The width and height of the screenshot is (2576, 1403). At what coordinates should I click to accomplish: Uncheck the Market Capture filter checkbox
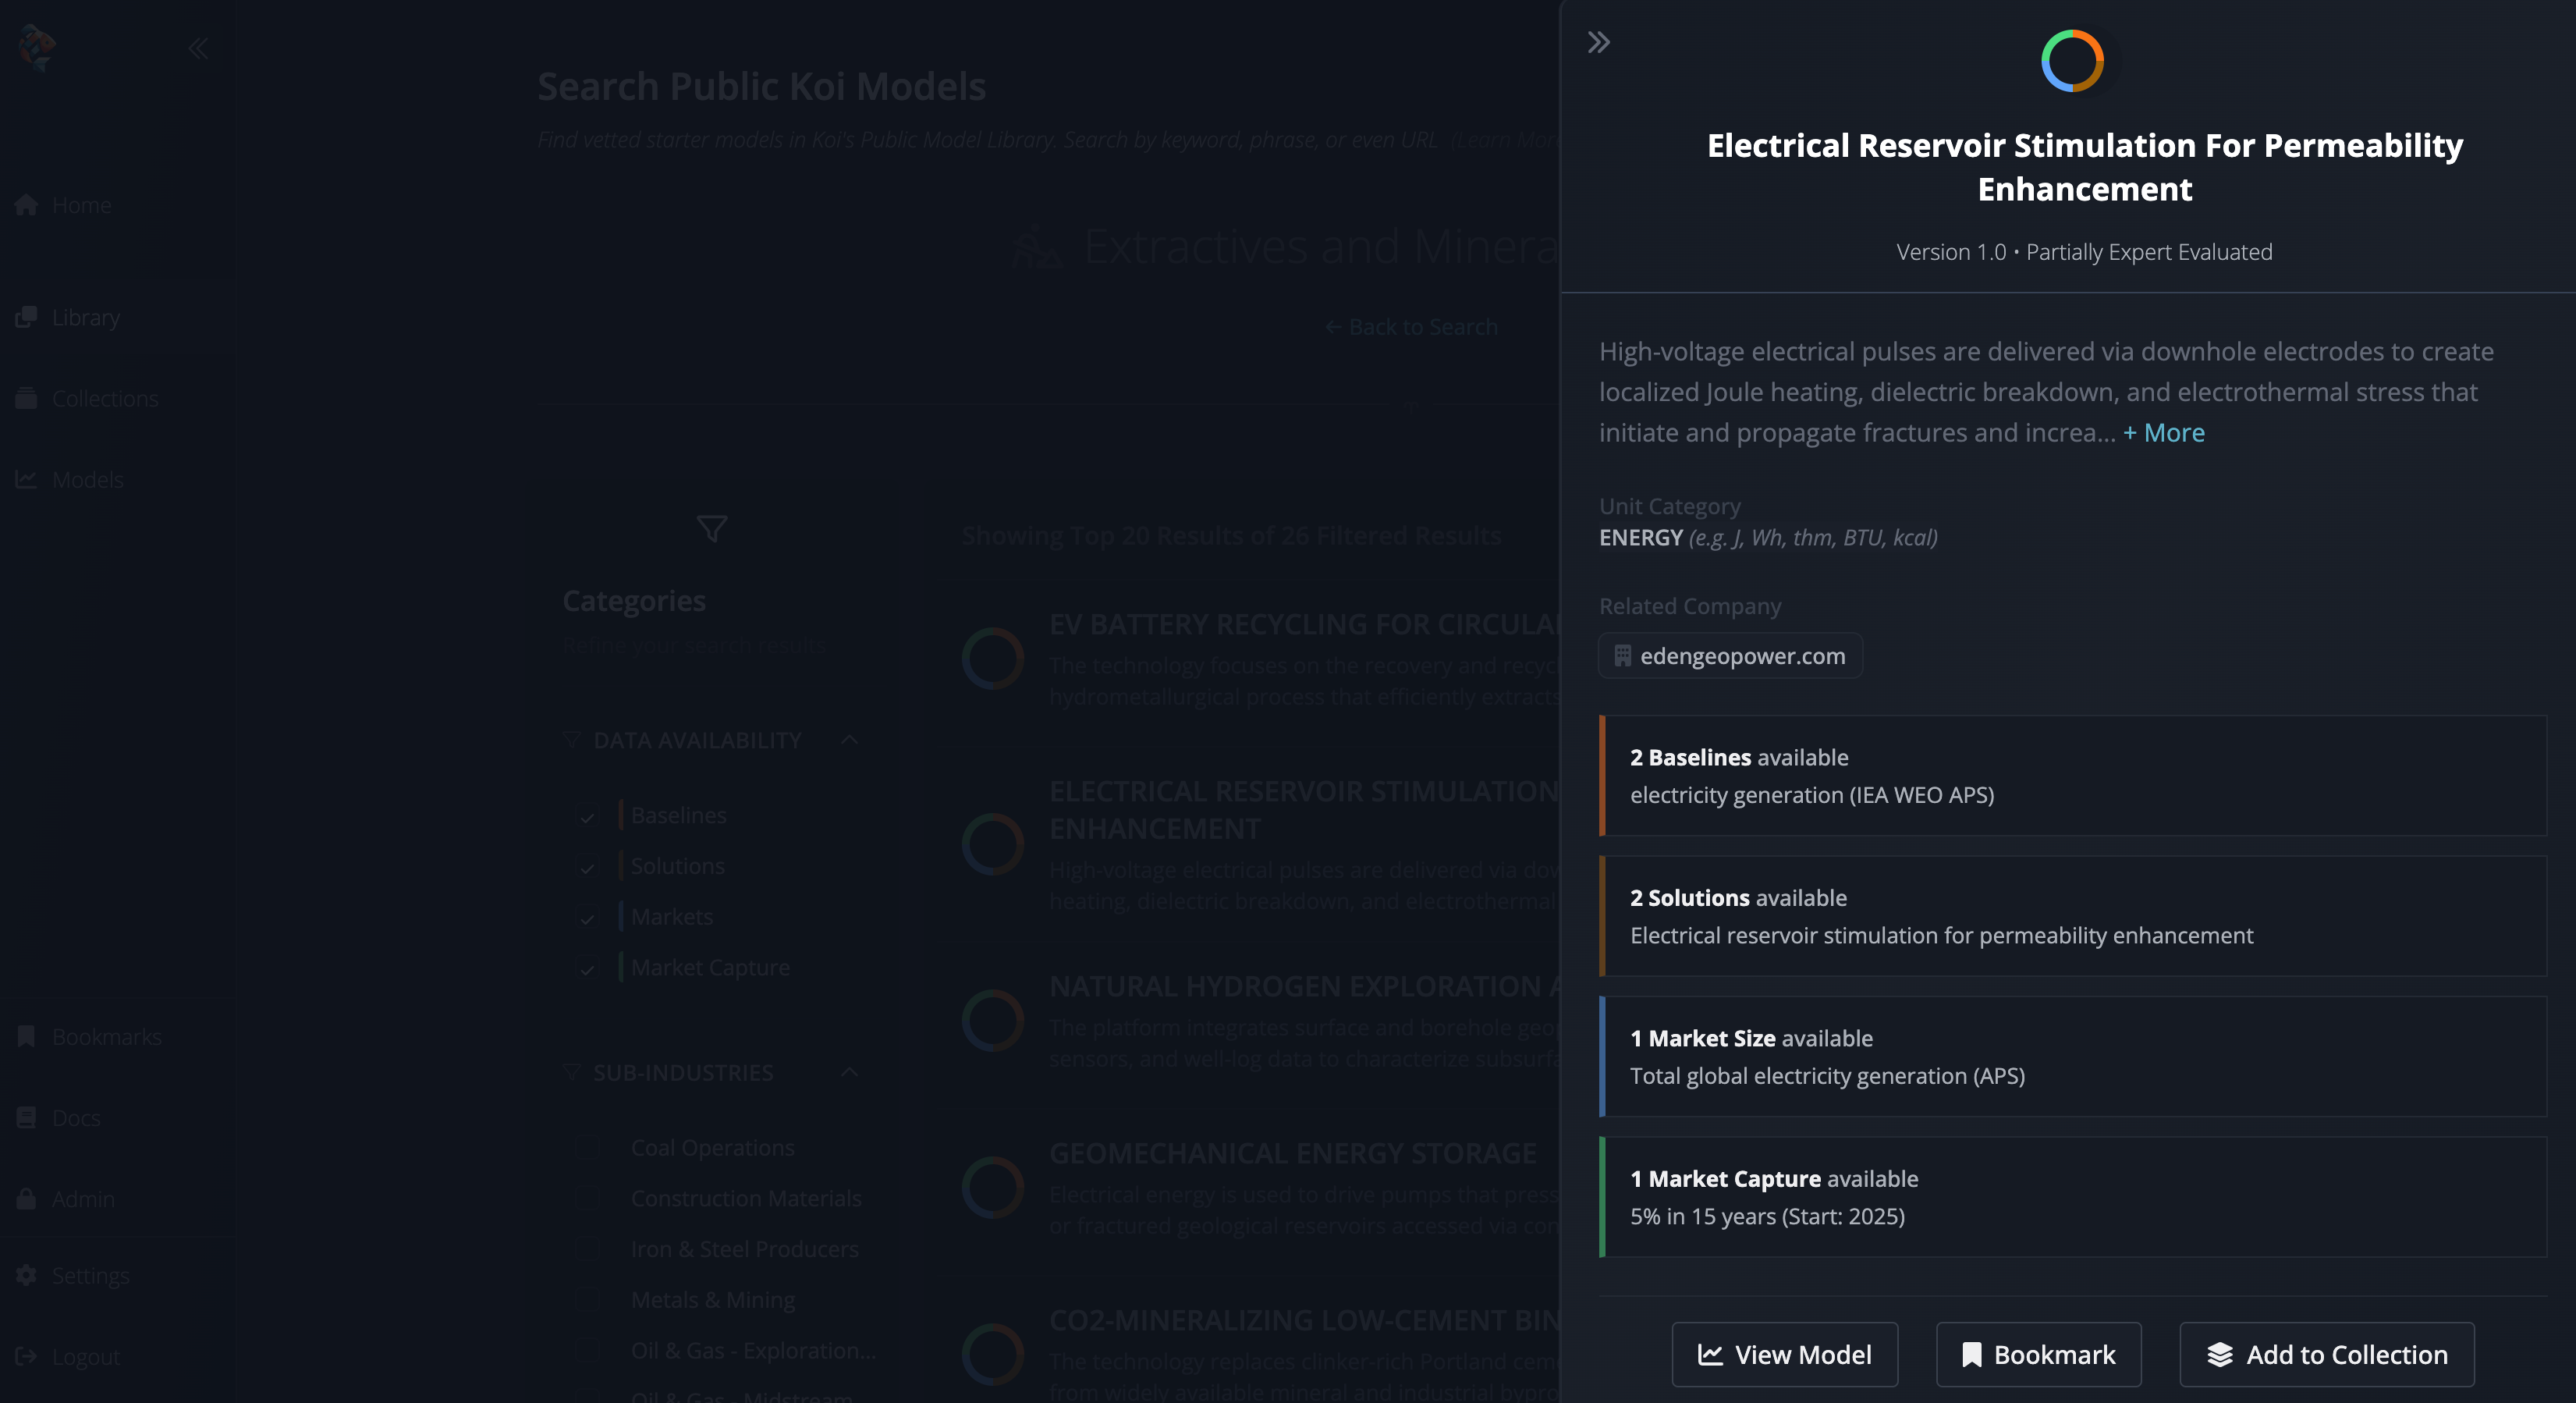(x=587, y=967)
